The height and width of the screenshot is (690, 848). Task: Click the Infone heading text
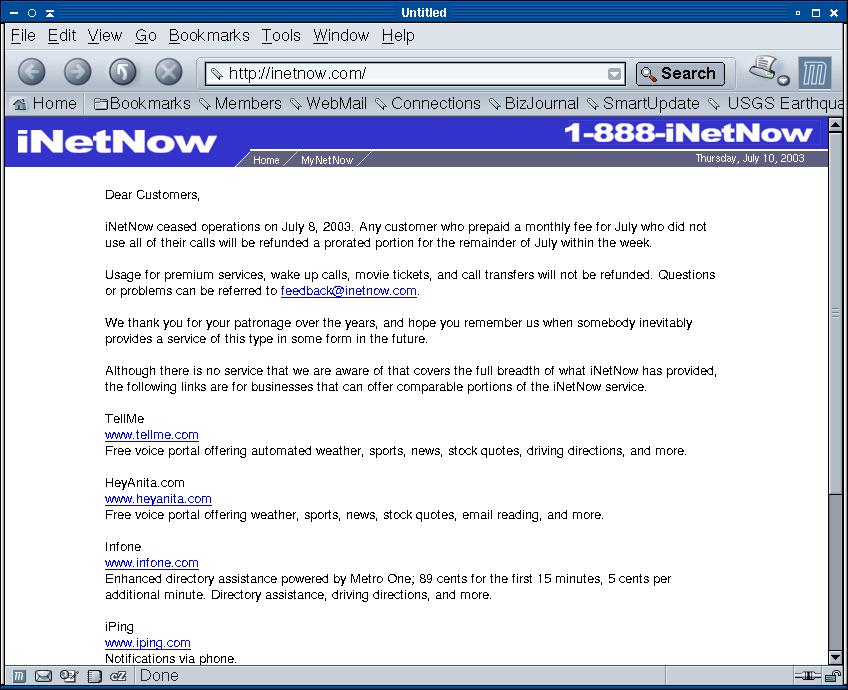123,547
